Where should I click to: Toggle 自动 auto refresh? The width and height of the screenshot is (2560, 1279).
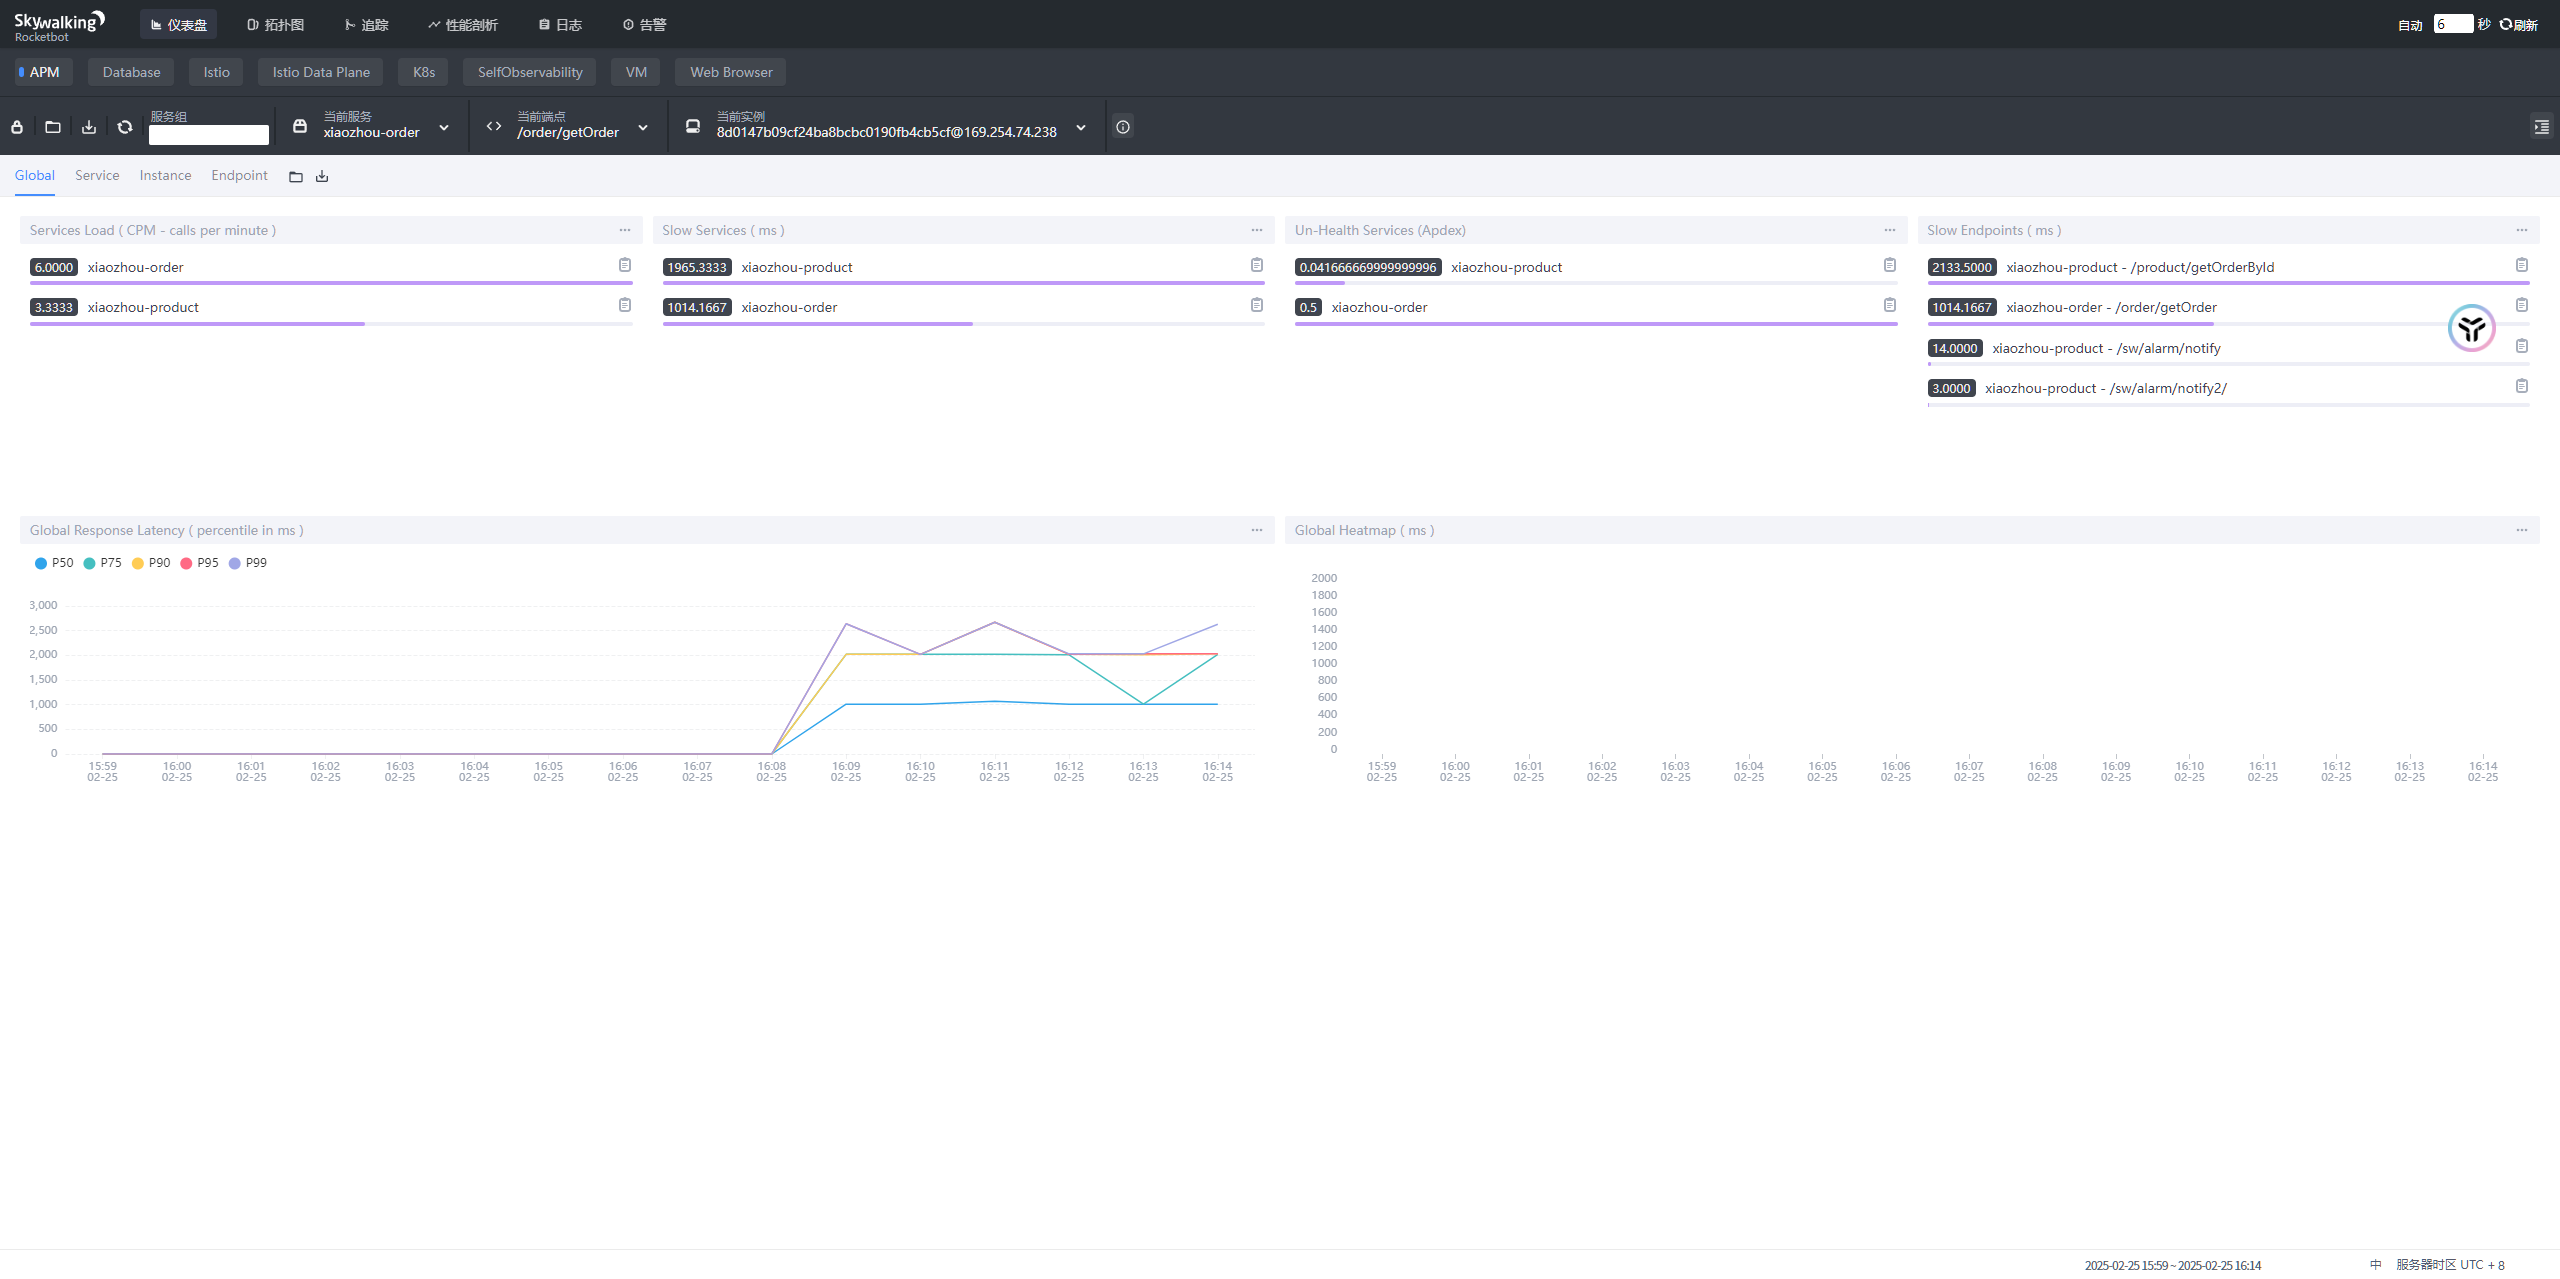point(2410,25)
